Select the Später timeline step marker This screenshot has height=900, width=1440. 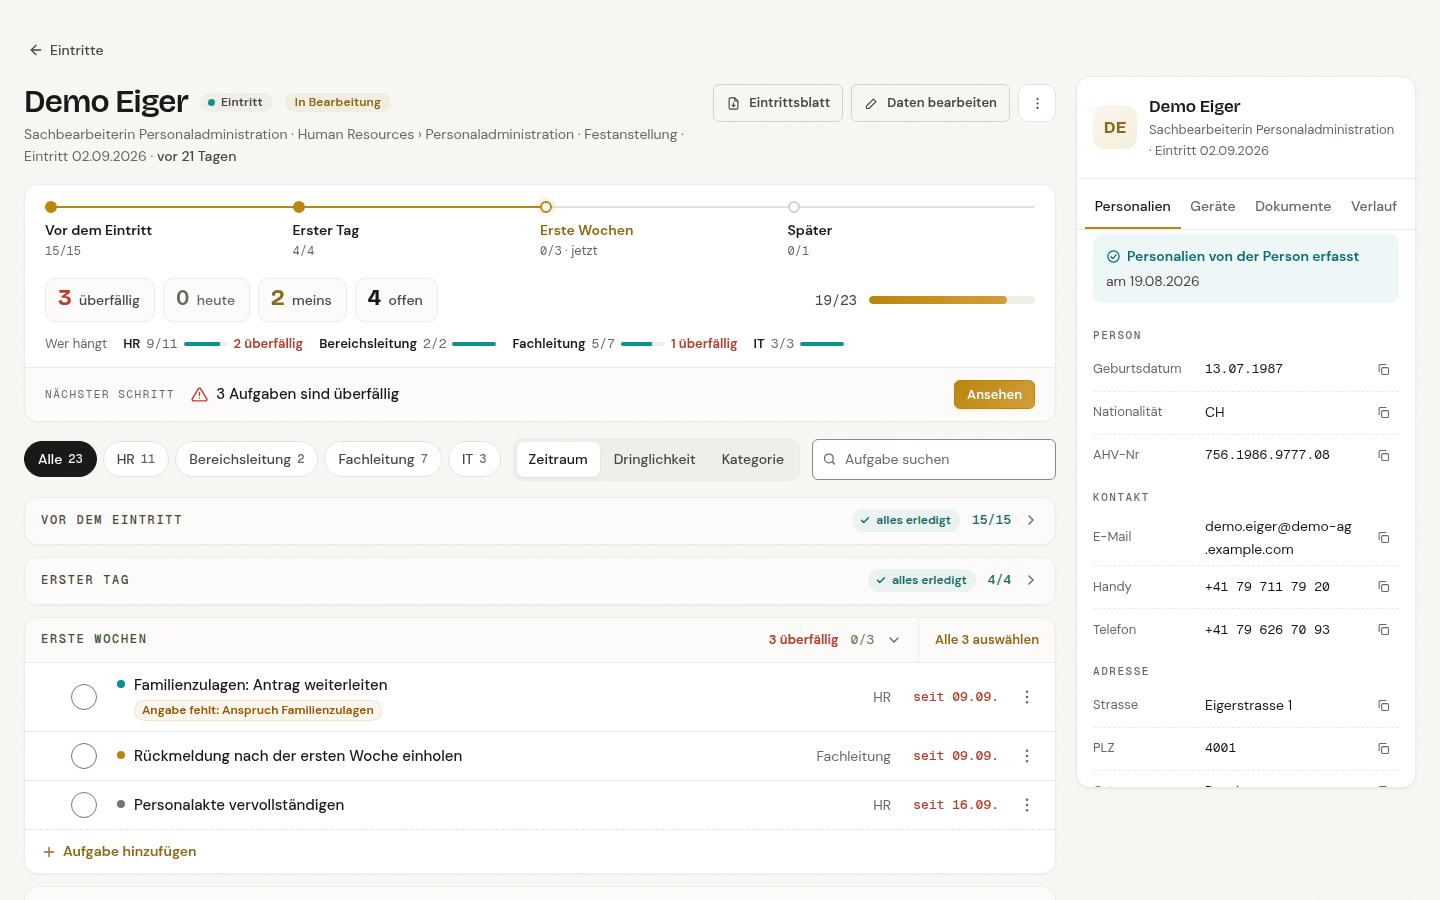click(794, 207)
